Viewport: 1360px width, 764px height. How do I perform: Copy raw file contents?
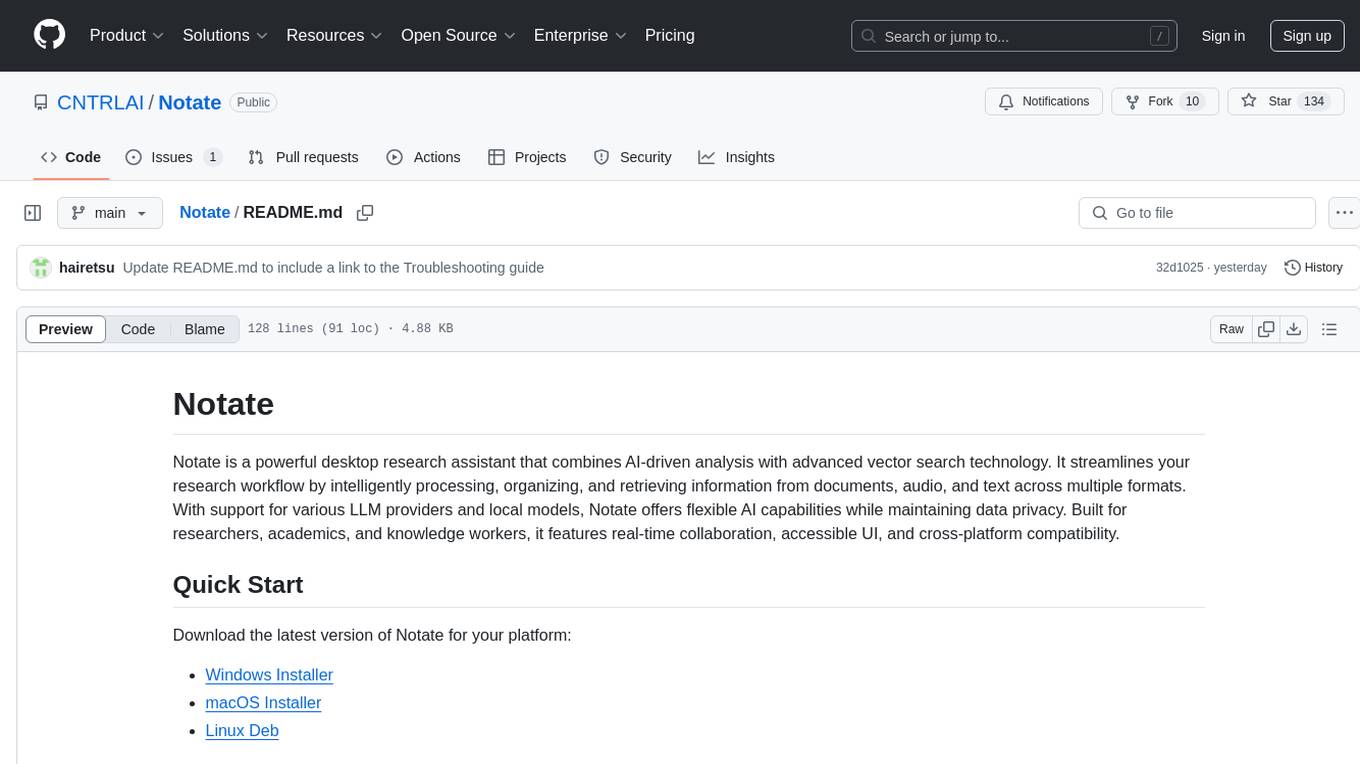1266,329
